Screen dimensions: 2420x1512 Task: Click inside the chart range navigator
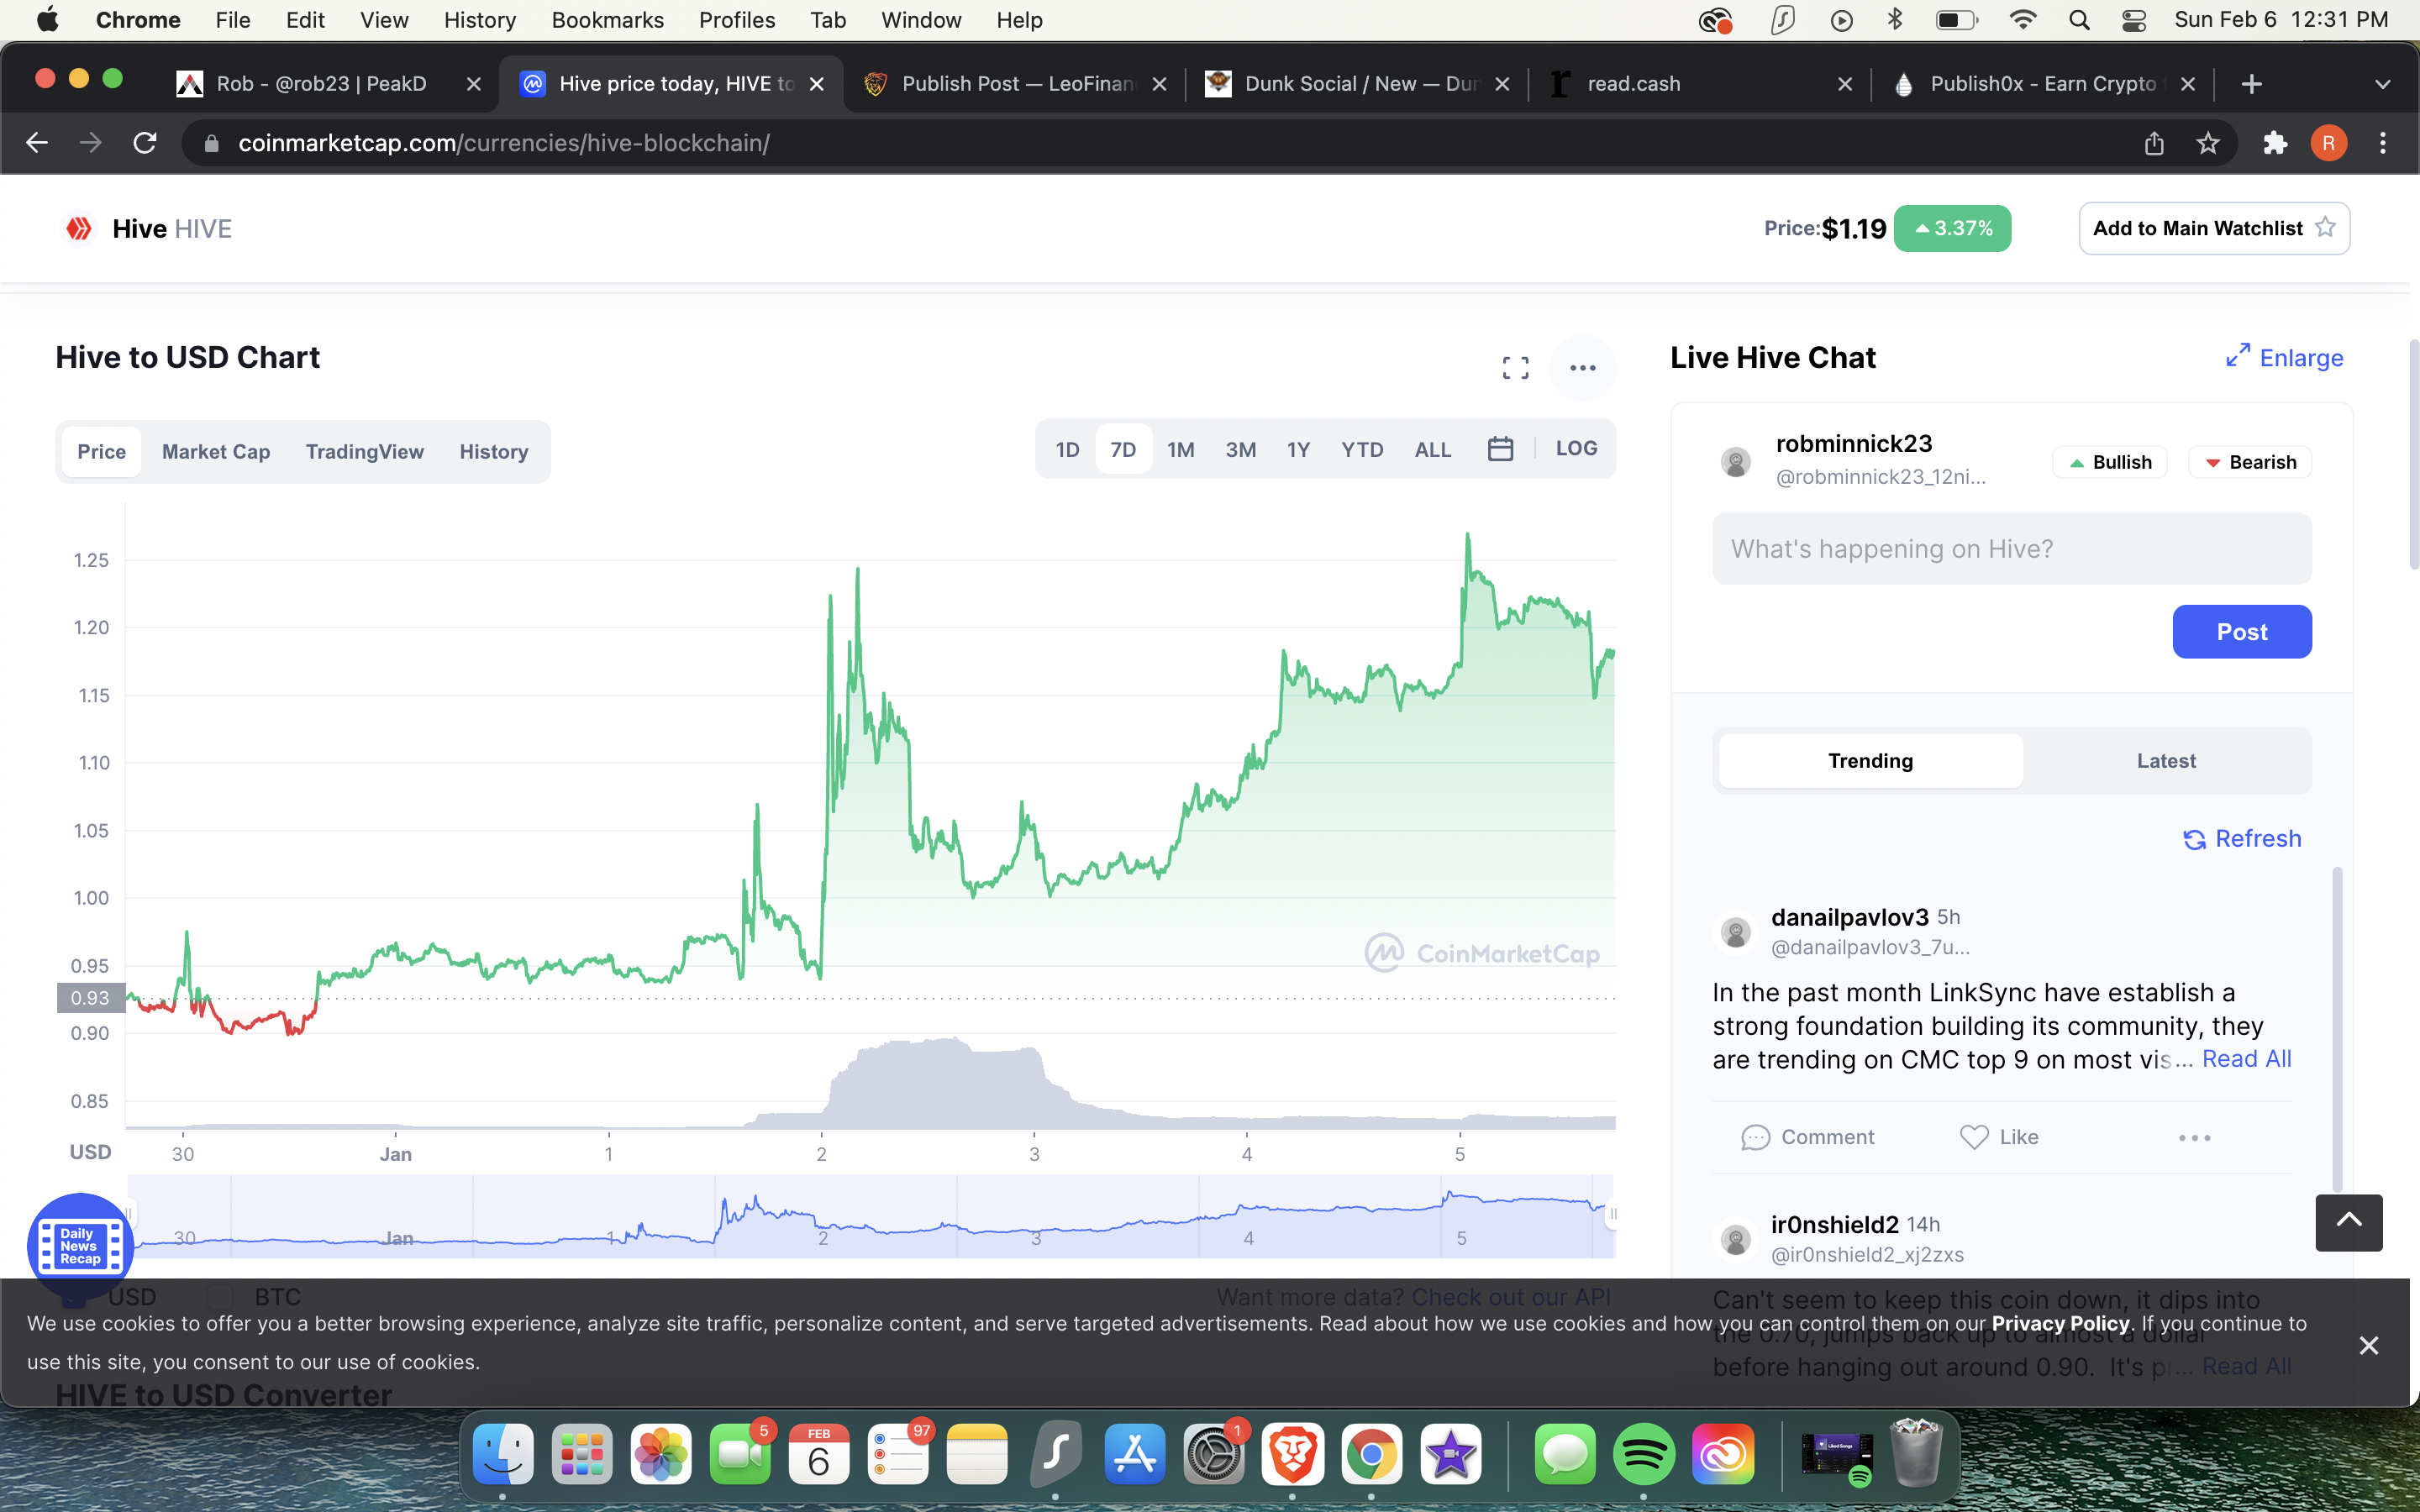pos(870,1216)
